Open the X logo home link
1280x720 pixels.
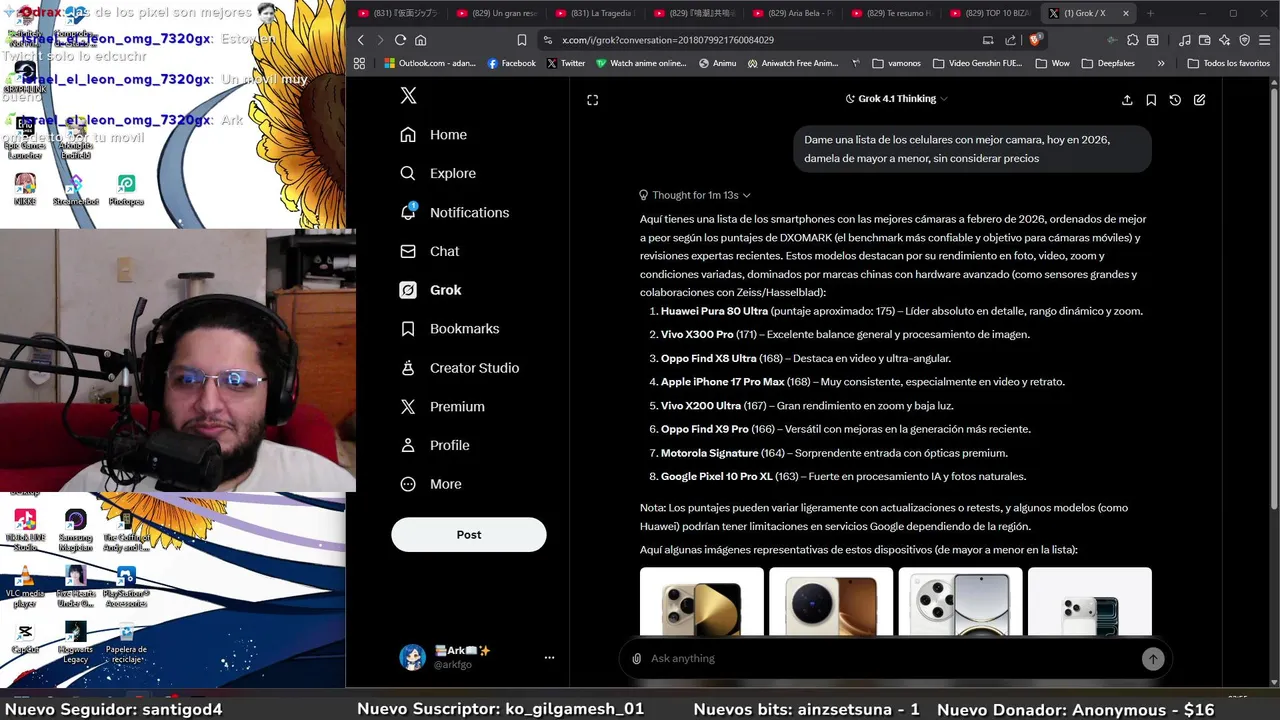pos(408,96)
